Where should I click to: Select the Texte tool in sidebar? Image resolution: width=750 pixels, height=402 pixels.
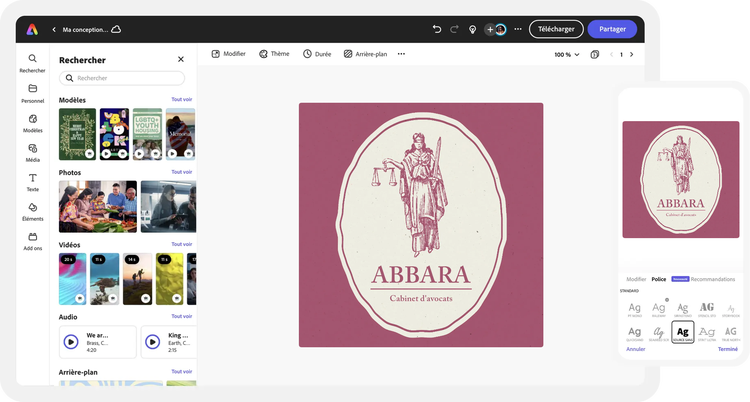click(x=33, y=182)
